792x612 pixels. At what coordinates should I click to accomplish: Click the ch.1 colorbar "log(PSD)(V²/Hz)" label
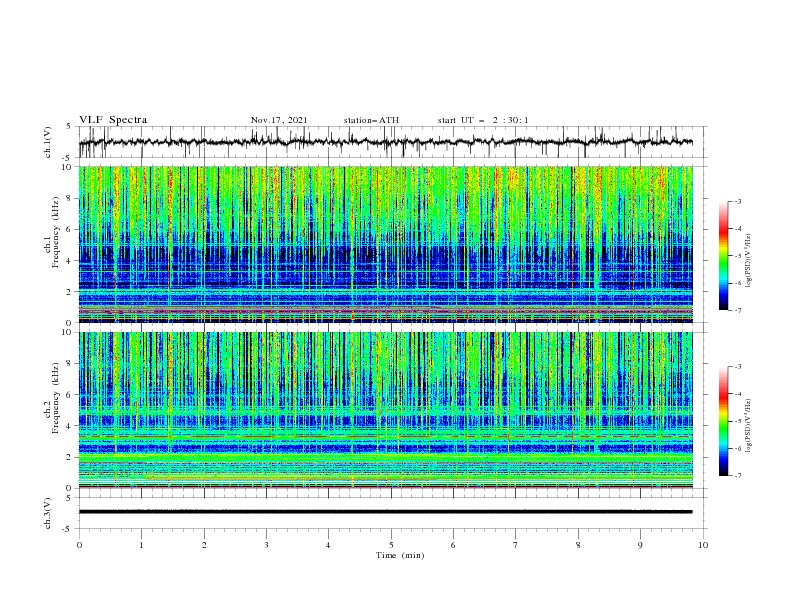(x=749, y=261)
